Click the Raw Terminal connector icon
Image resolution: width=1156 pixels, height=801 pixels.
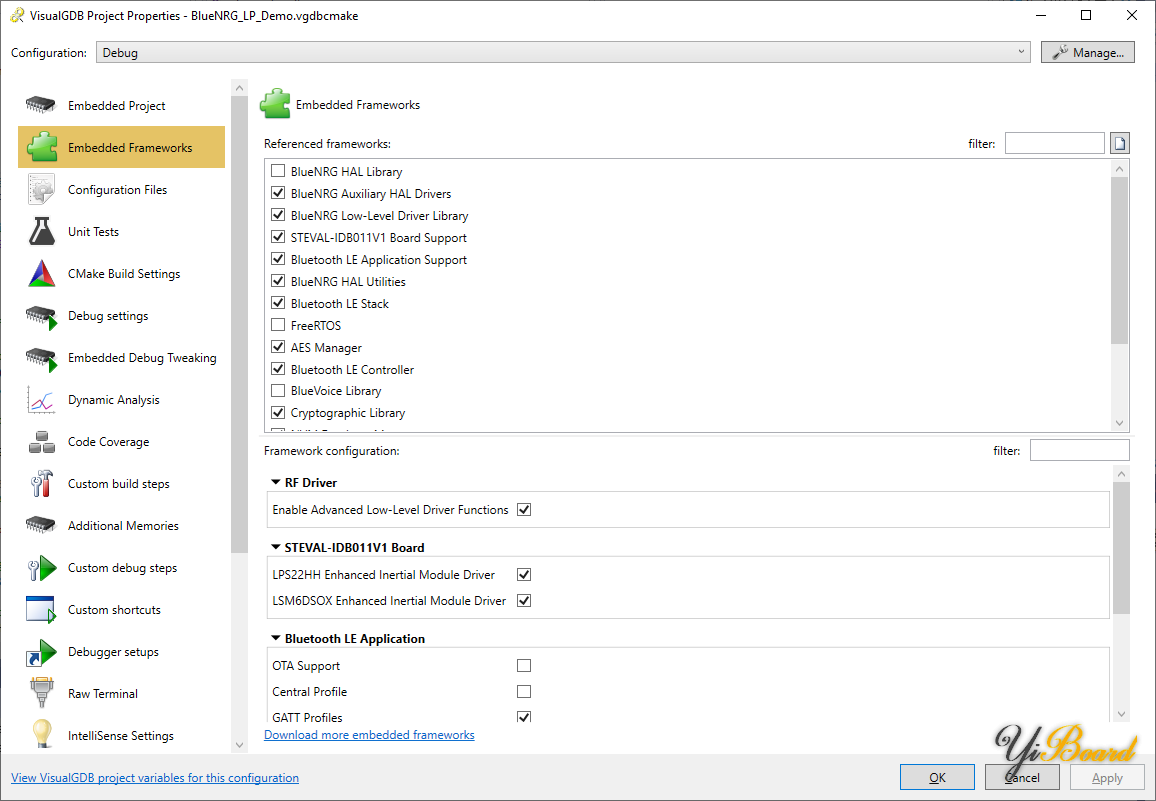[x=41, y=693]
